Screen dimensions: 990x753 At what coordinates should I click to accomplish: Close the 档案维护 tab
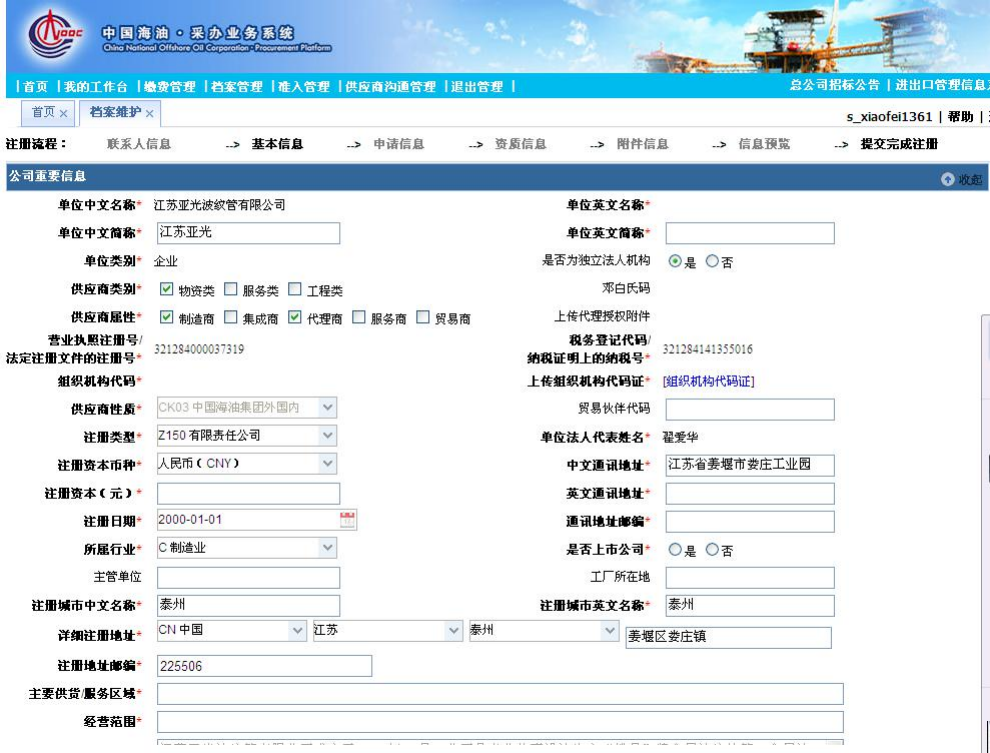[x=150, y=114]
